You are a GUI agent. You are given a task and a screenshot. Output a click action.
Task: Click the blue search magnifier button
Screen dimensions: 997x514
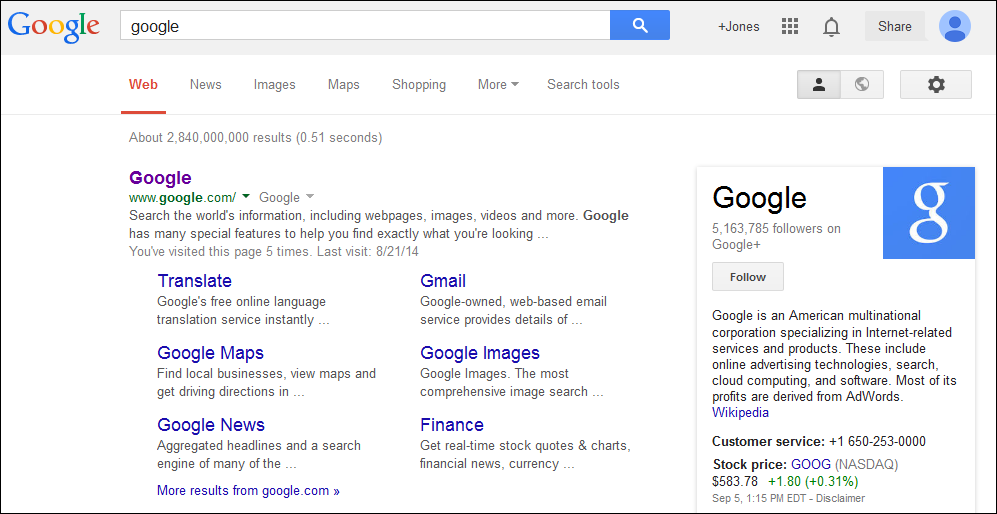click(640, 26)
